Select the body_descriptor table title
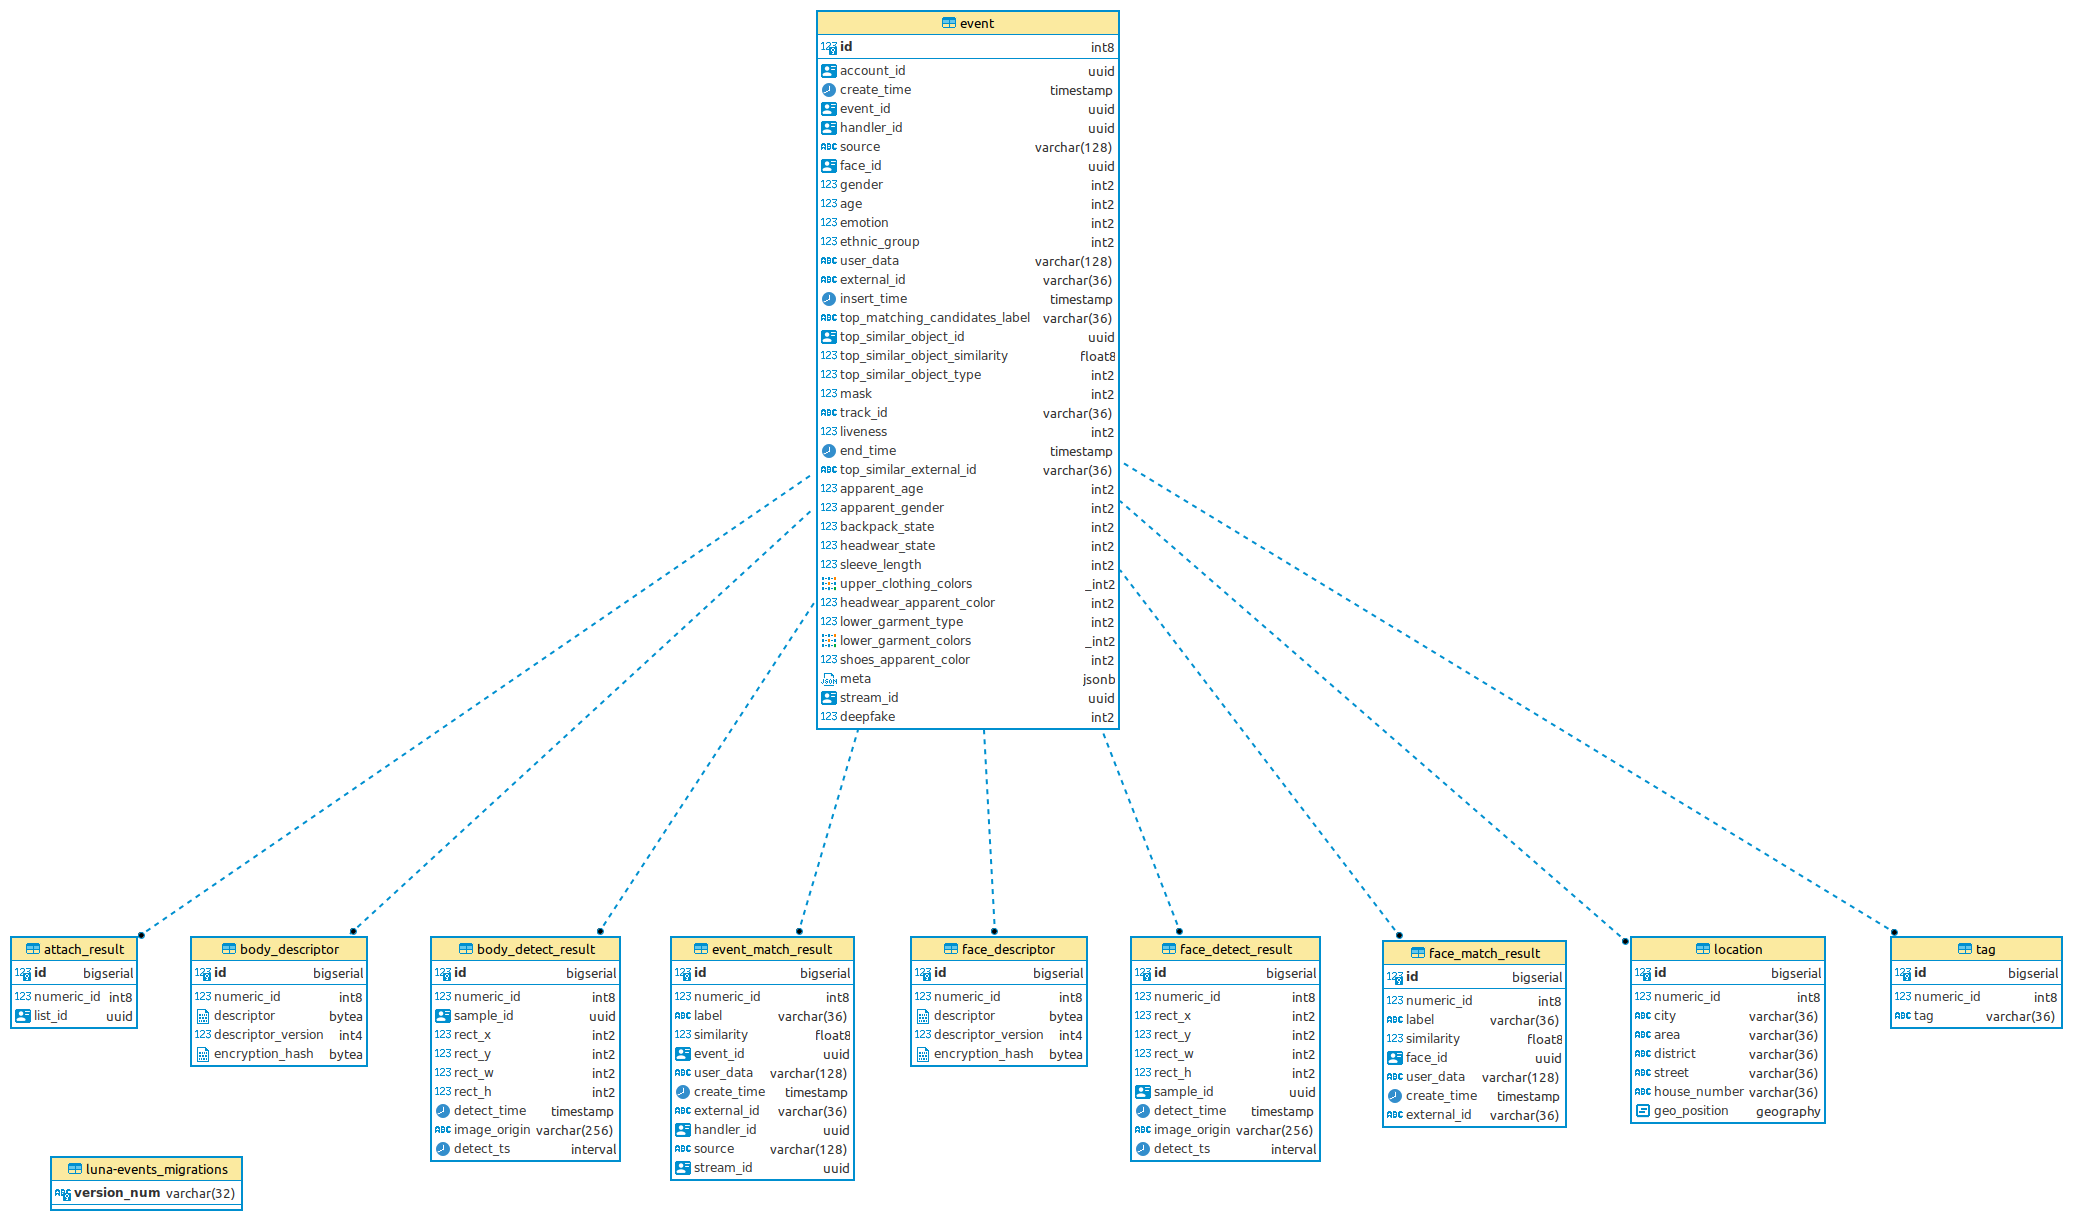 [x=289, y=949]
